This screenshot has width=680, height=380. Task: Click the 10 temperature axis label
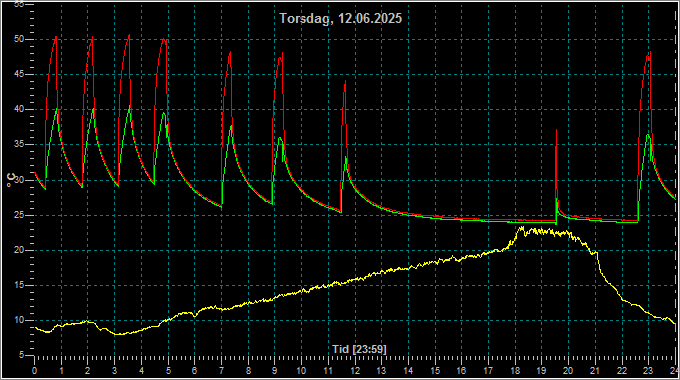coord(18,321)
